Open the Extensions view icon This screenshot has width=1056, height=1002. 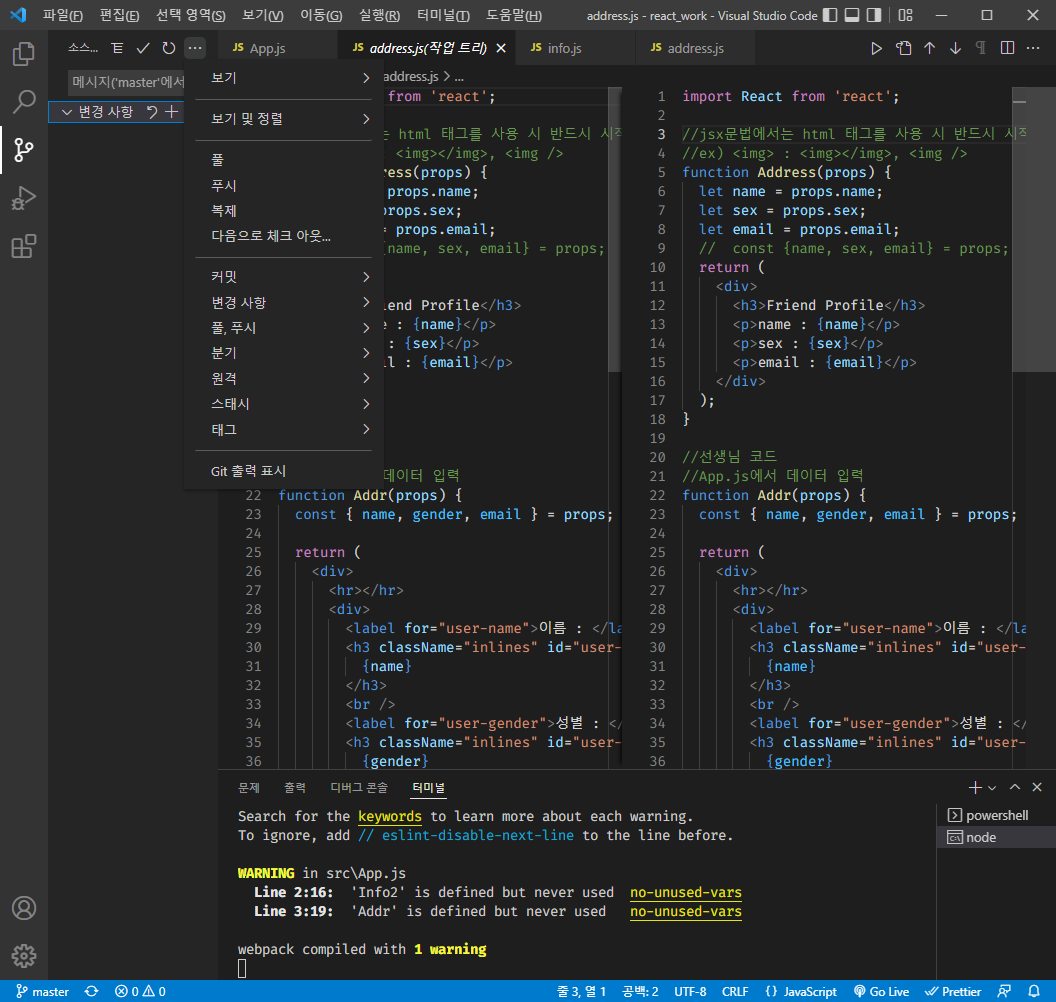[x=24, y=246]
